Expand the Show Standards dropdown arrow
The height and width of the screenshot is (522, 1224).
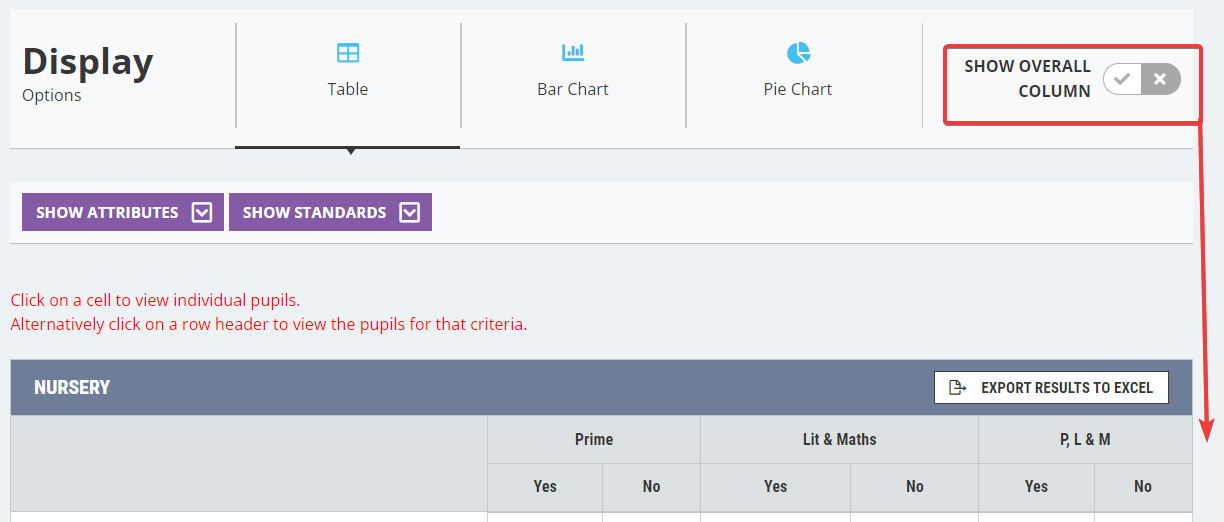409,212
